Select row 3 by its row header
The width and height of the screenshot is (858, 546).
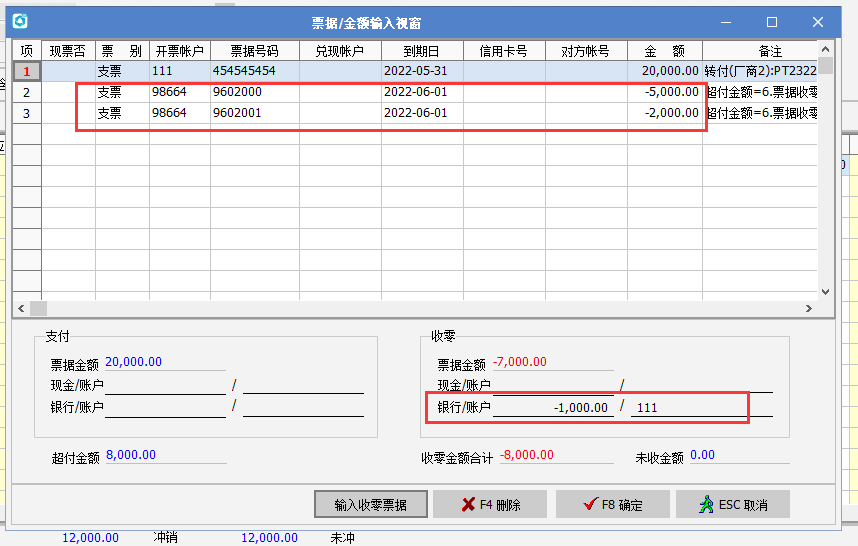click(27, 113)
